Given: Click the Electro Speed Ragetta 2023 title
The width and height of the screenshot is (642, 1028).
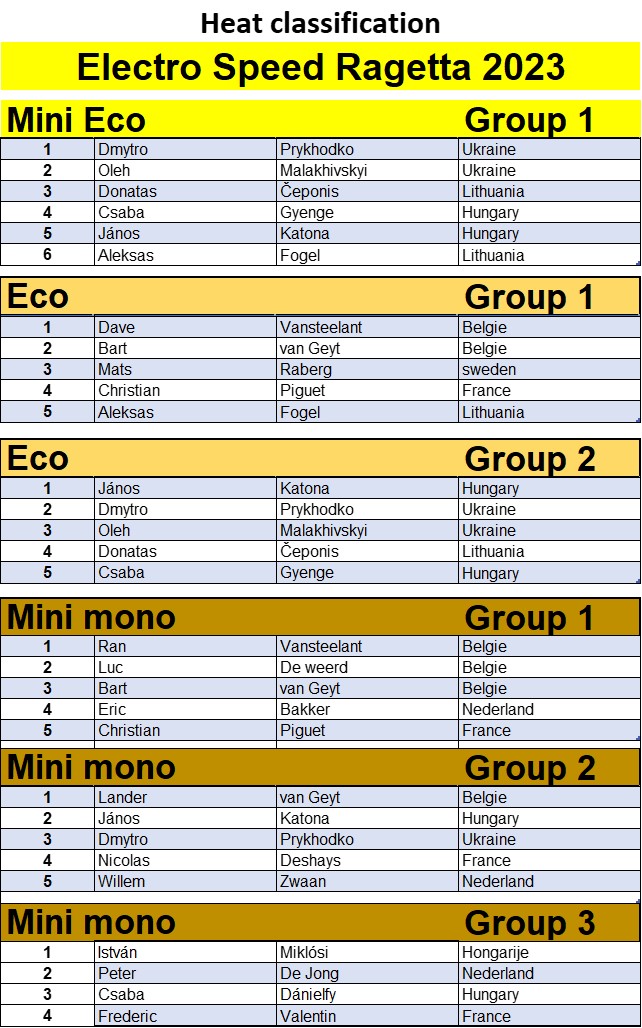Looking at the screenshot, I should click(x=321, y=67).
